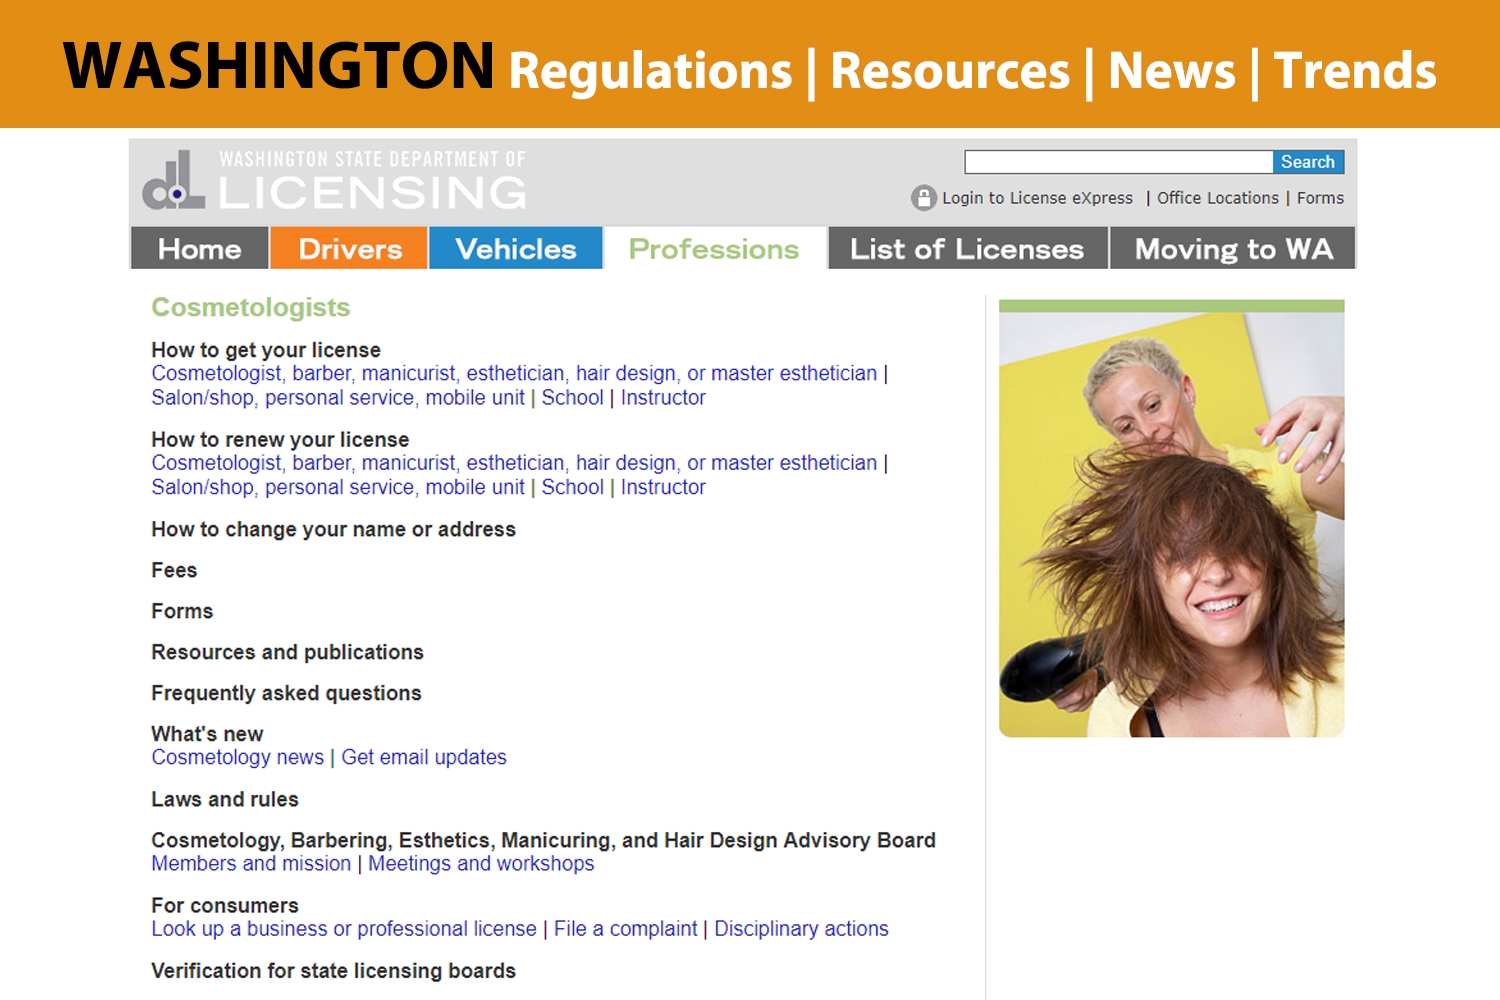Open Verification for state licensing boards
Viewport: 1500px width, 1000px height.
(x=333, y=970)
